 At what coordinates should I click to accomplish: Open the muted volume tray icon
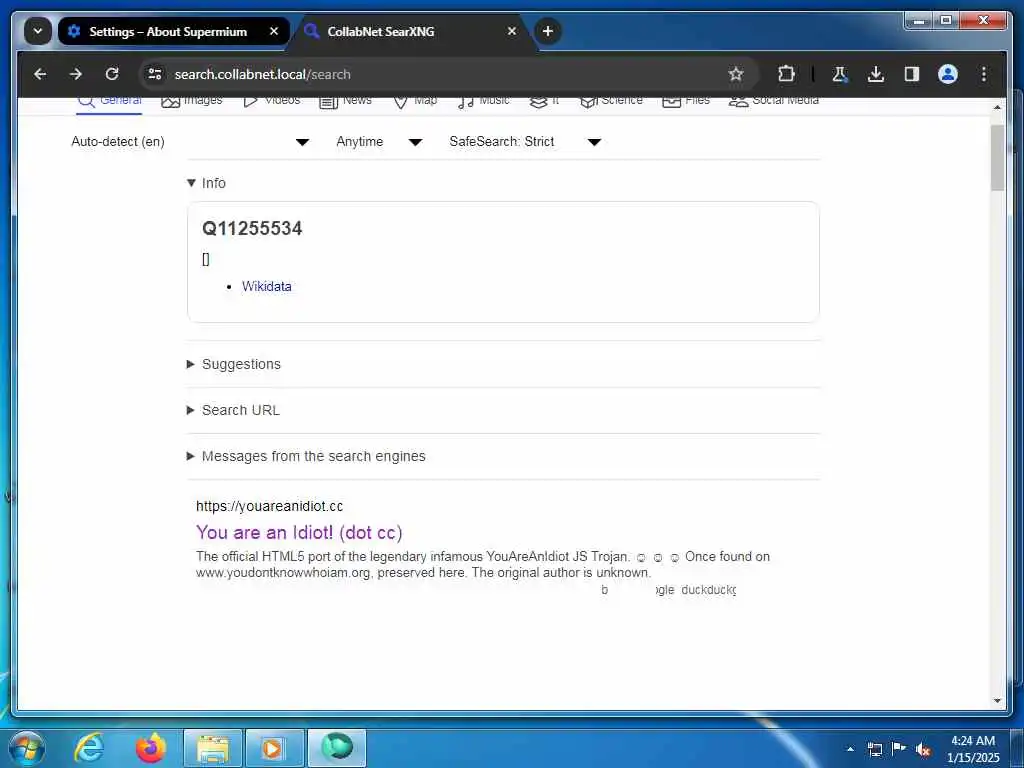pos(923,750)
